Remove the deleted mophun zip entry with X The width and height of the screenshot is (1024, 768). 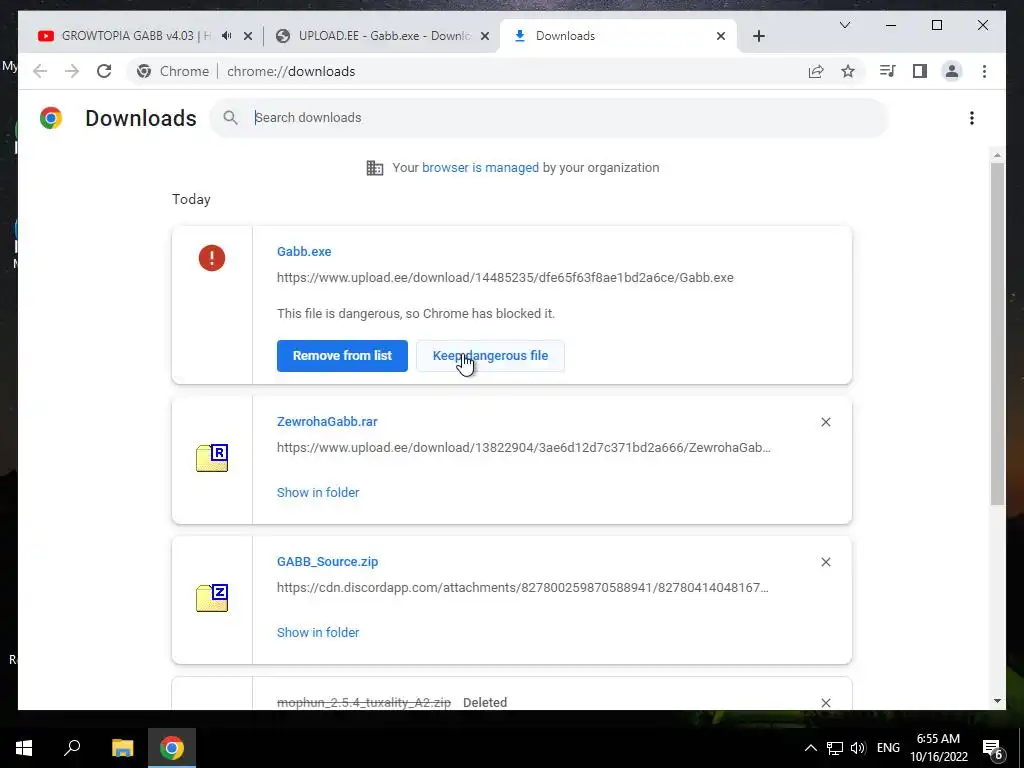tap(825, 703)
